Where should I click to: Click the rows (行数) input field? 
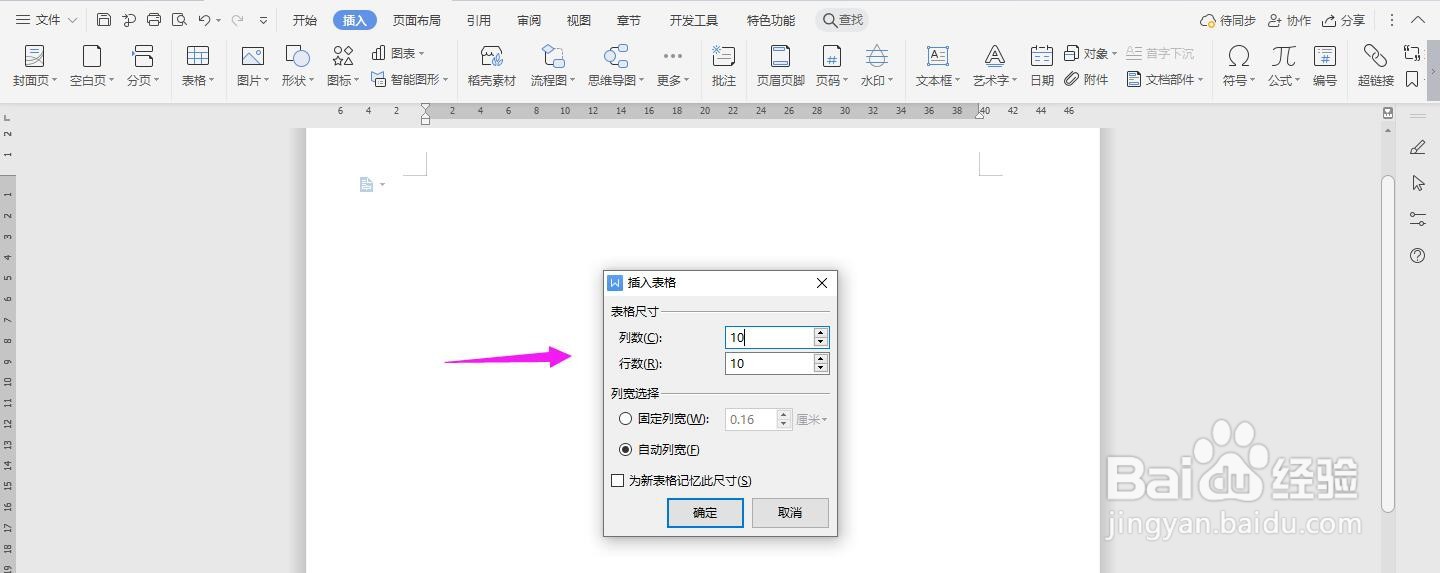click(x=769, y=364)
